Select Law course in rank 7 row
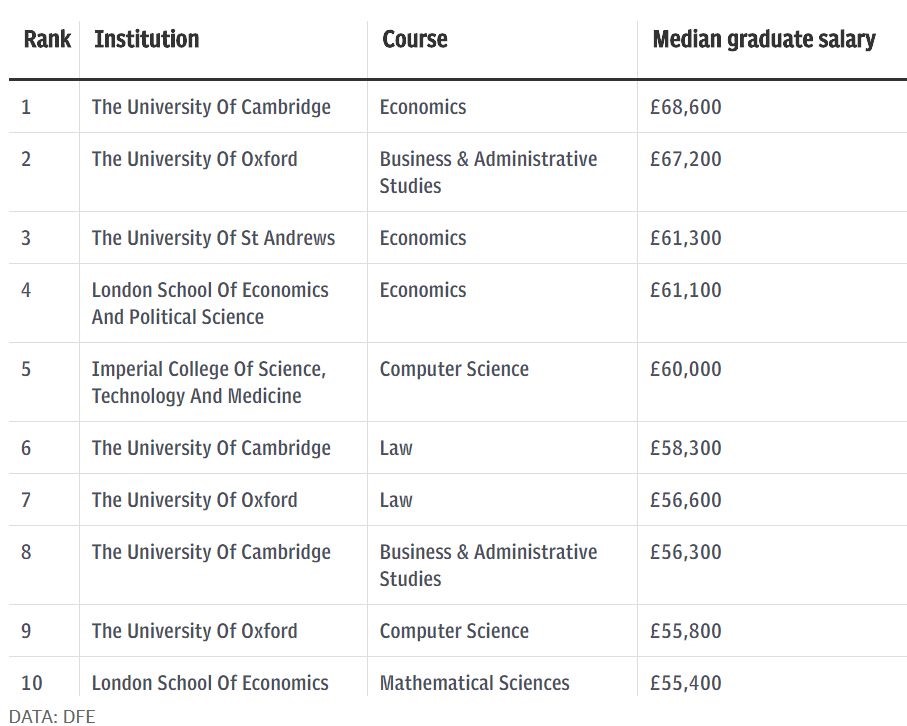907x726 pixels. [x=396, y=500]
